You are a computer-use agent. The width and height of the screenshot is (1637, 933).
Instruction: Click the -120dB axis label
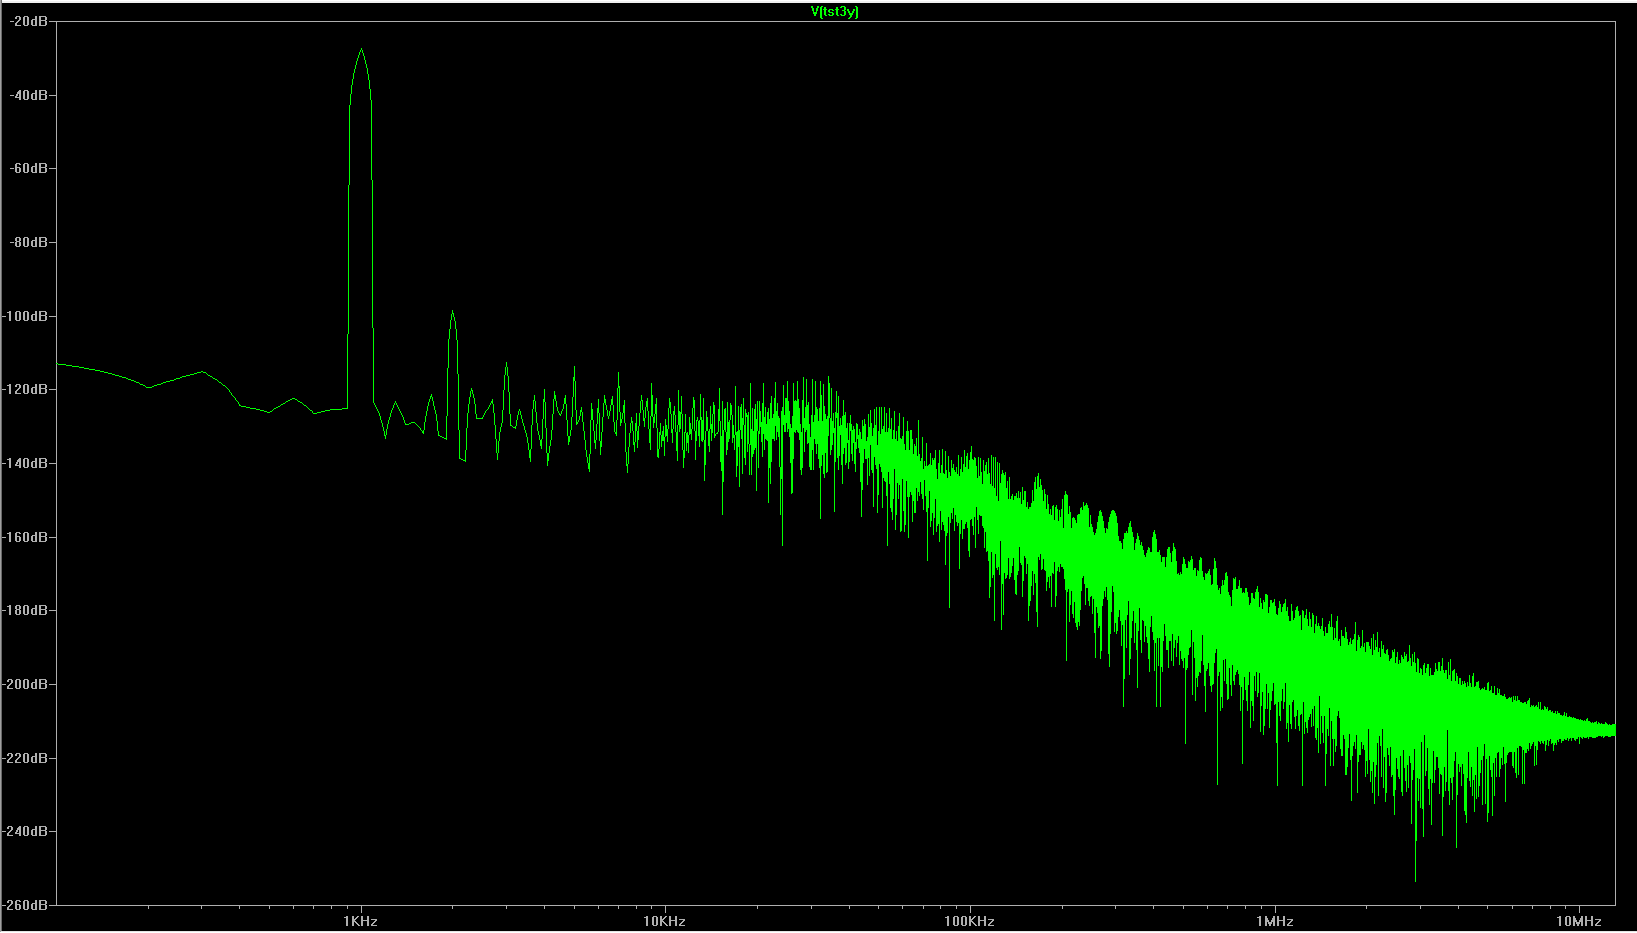click(26, 389)
